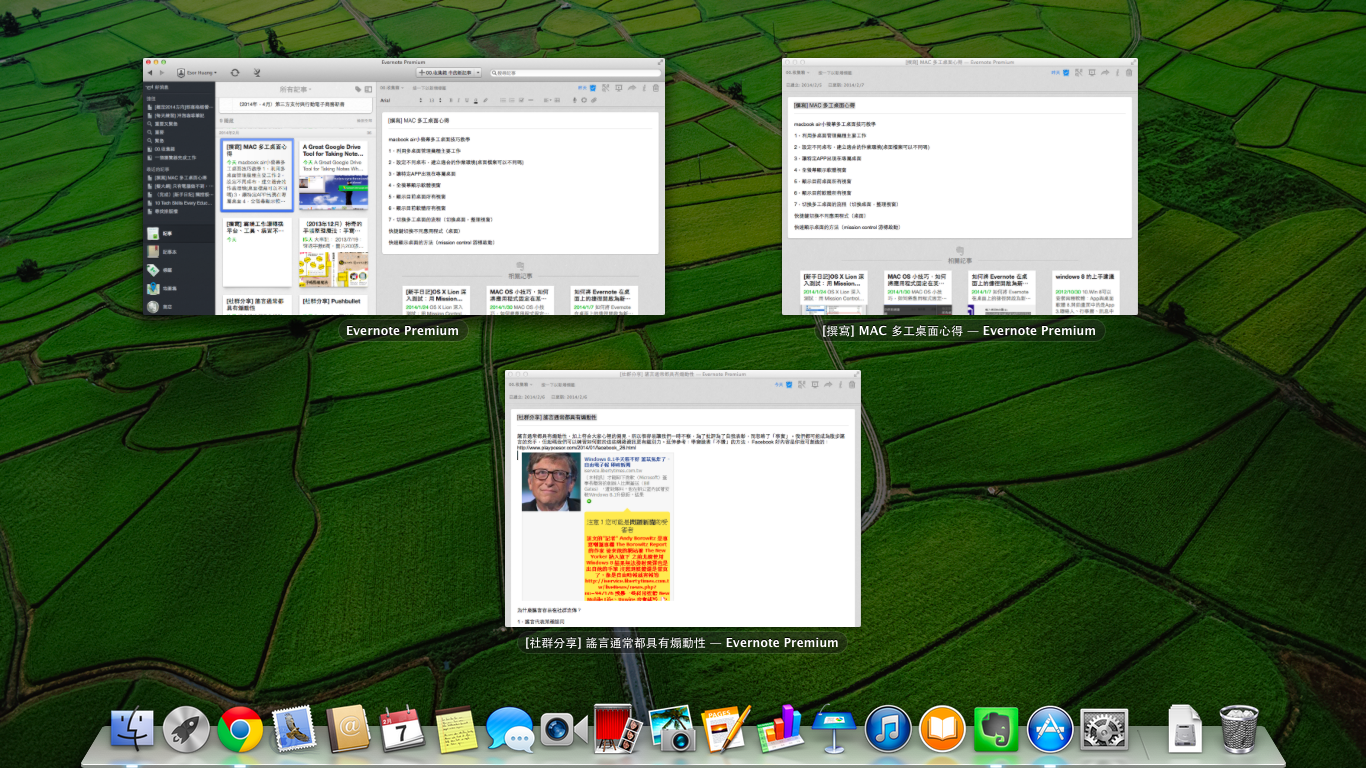Open notebook dropdown in 謠言通常都具有煽動性 window
1366x768 pixels.
[x=520, y=383]
